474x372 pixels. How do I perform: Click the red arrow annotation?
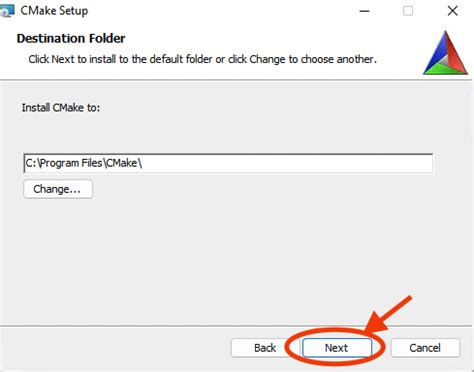point(388,314)
